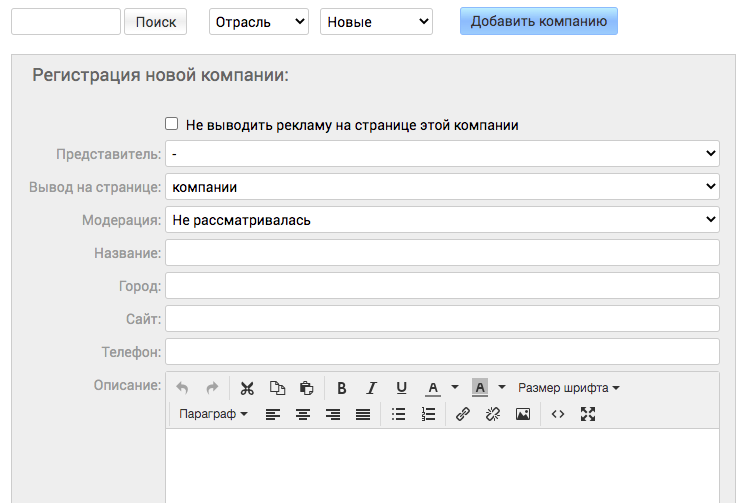Open the Отрасль dropdown
Screen dimensions: 742x503
tap(259, 22)
